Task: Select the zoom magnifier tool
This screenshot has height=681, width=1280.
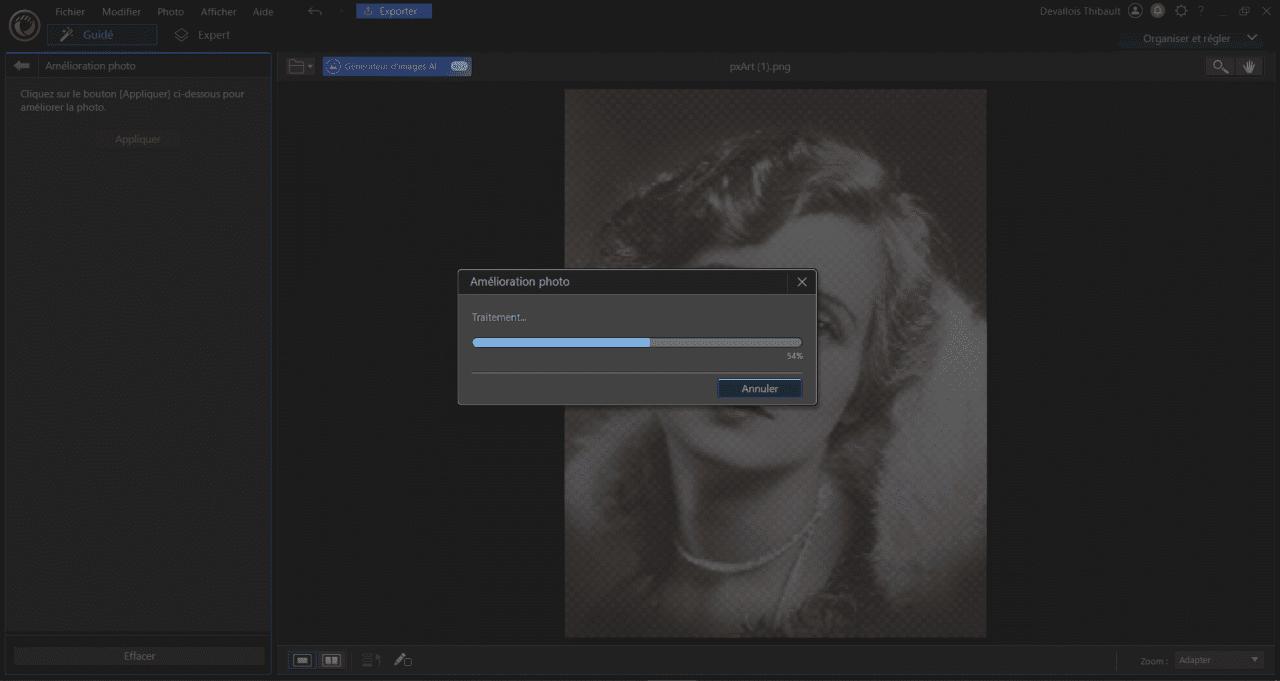Action: click(x=1220, y=66)
